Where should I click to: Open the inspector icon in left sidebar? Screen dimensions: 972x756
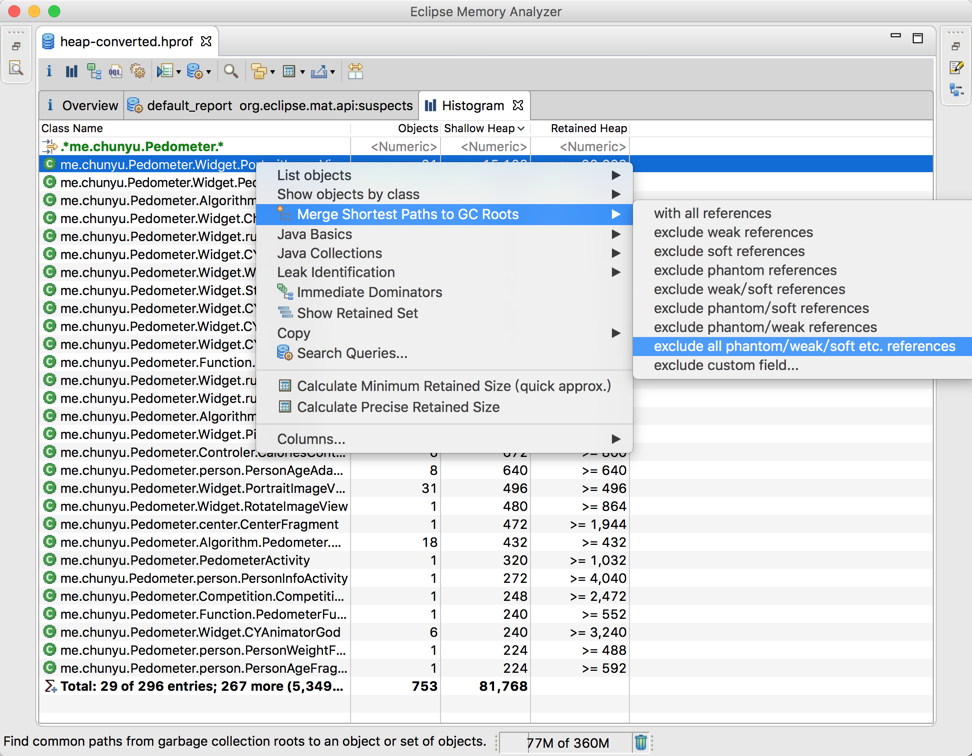click(x=15, y=68)
